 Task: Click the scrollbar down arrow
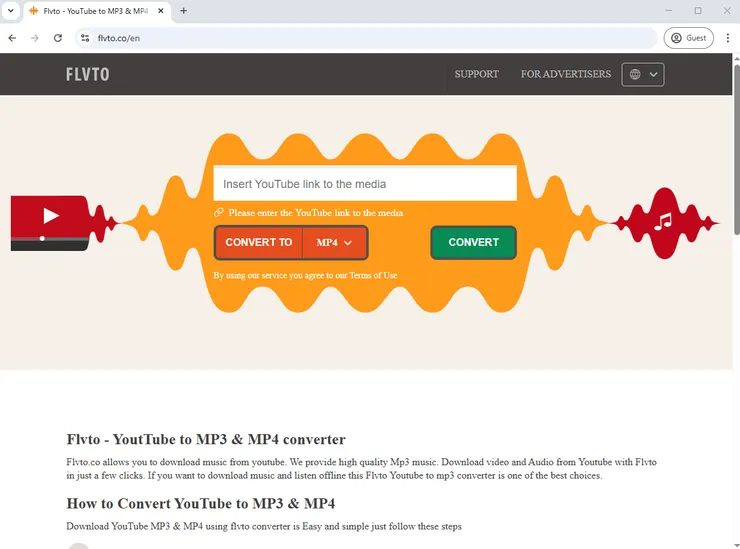(x=736, y=545)
